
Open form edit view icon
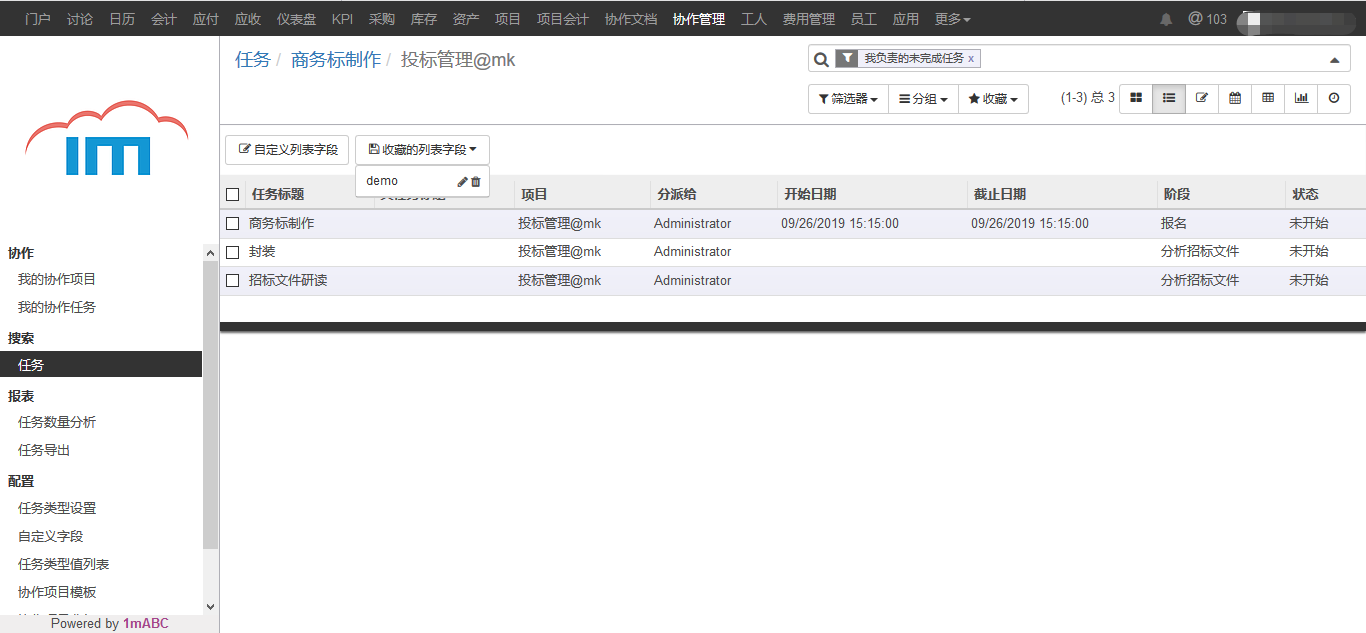click(1202, 98)
